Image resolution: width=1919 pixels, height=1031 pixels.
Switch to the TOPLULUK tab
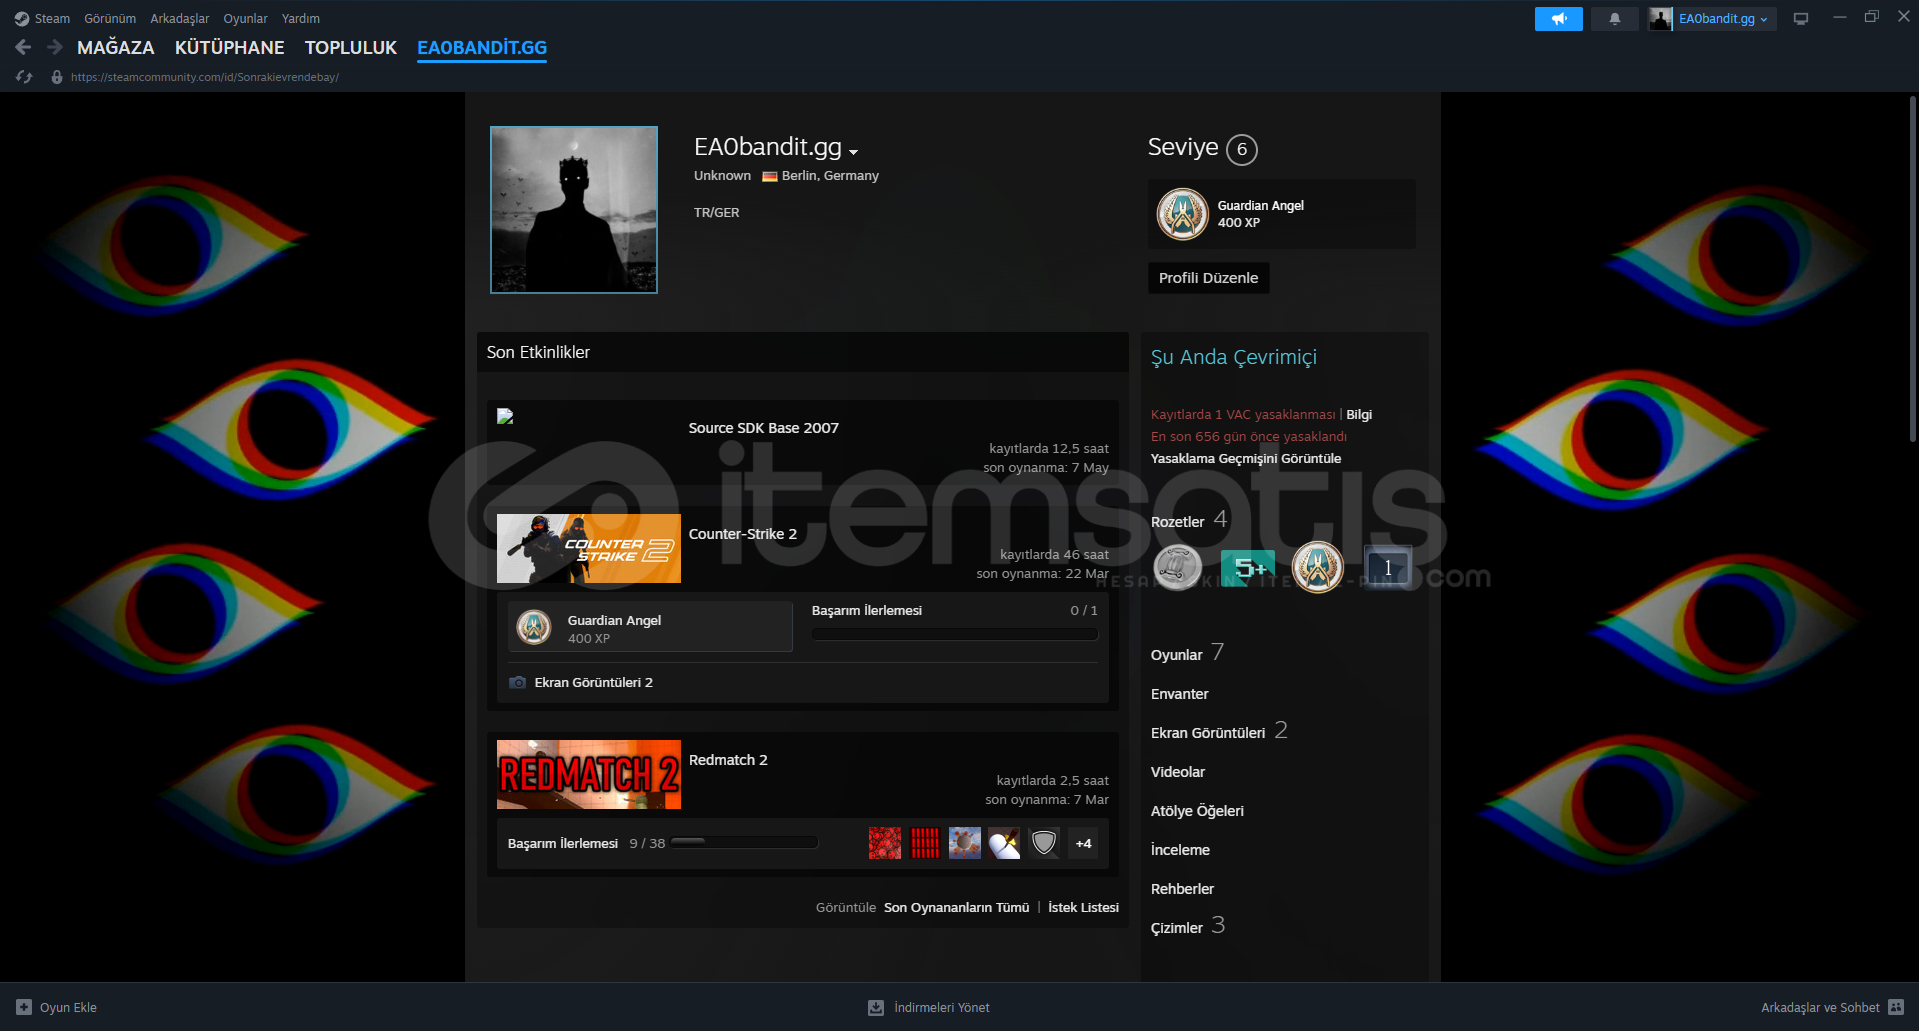click(x=351, y=48)
